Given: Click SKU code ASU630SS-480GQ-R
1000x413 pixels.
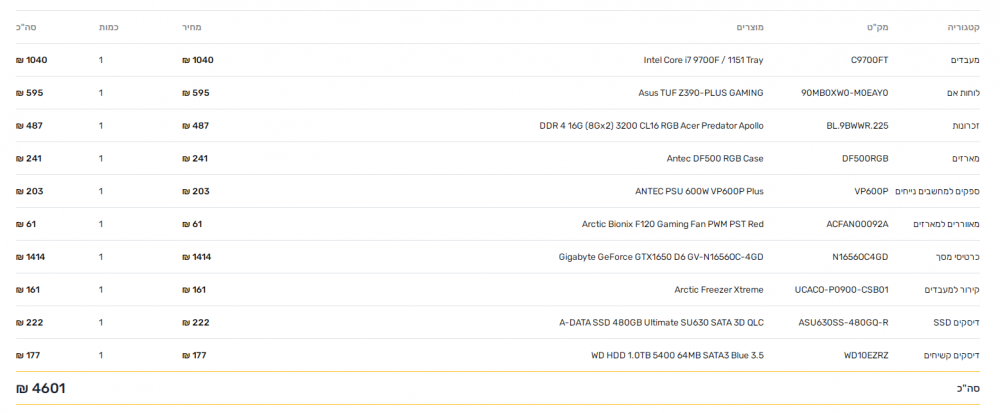Looking at the screenshot, I should click(844, 322).
